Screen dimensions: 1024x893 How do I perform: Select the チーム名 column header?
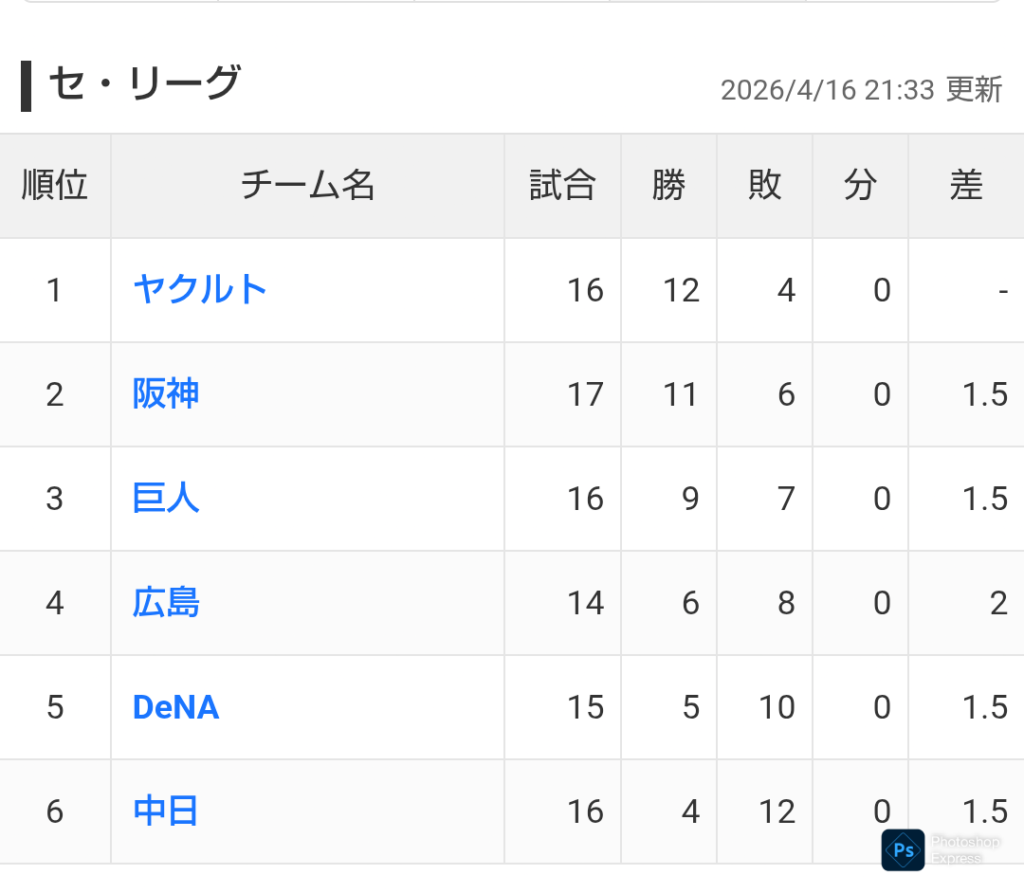[x=308, y=186]
